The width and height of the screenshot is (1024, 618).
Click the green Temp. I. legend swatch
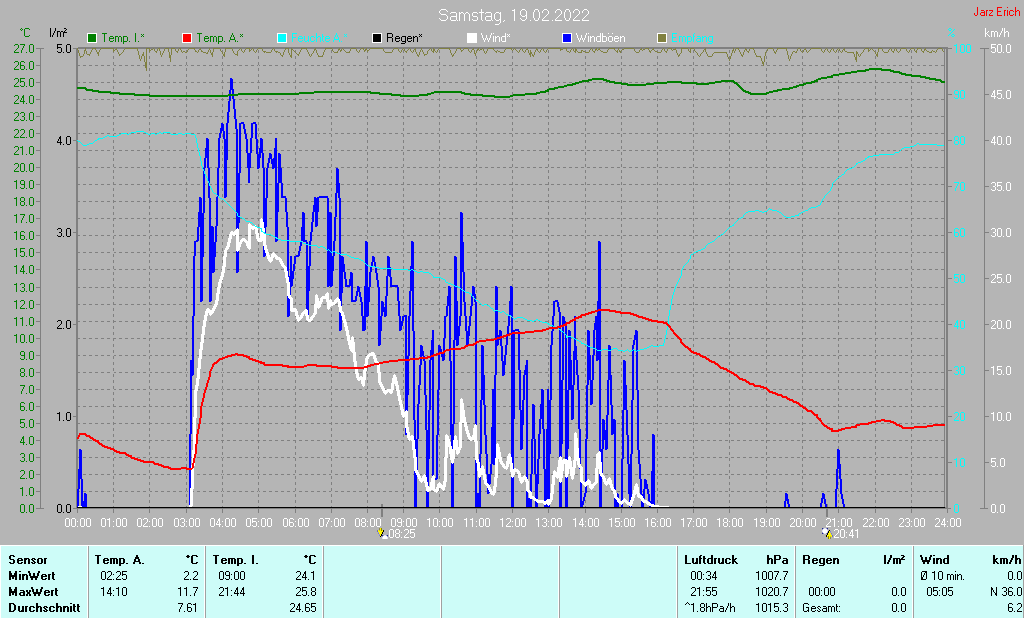tap(92, 38)
